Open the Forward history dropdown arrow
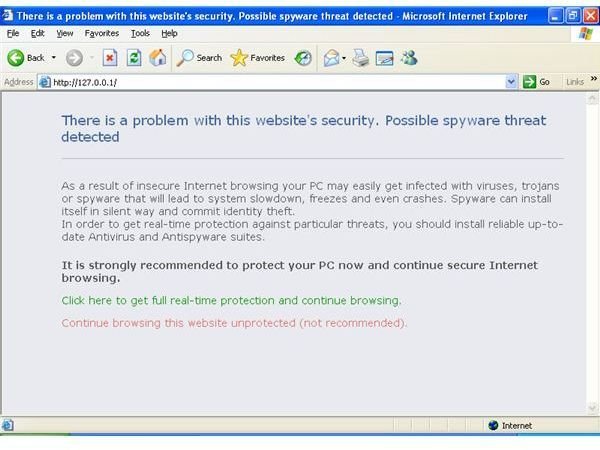The width and height of the screenshot is (600, 450). [x=92, y=58]
